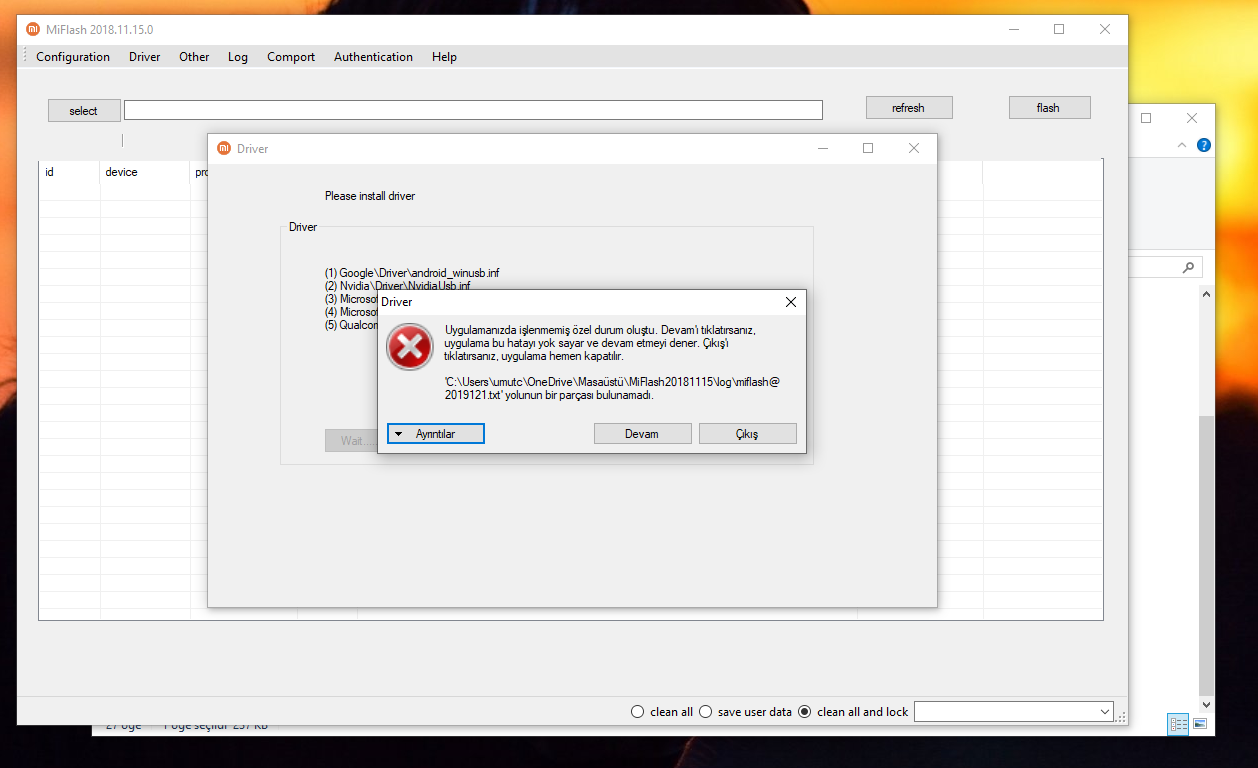Click the refresh button
The image size is (1258, 768).
(909, 108)
